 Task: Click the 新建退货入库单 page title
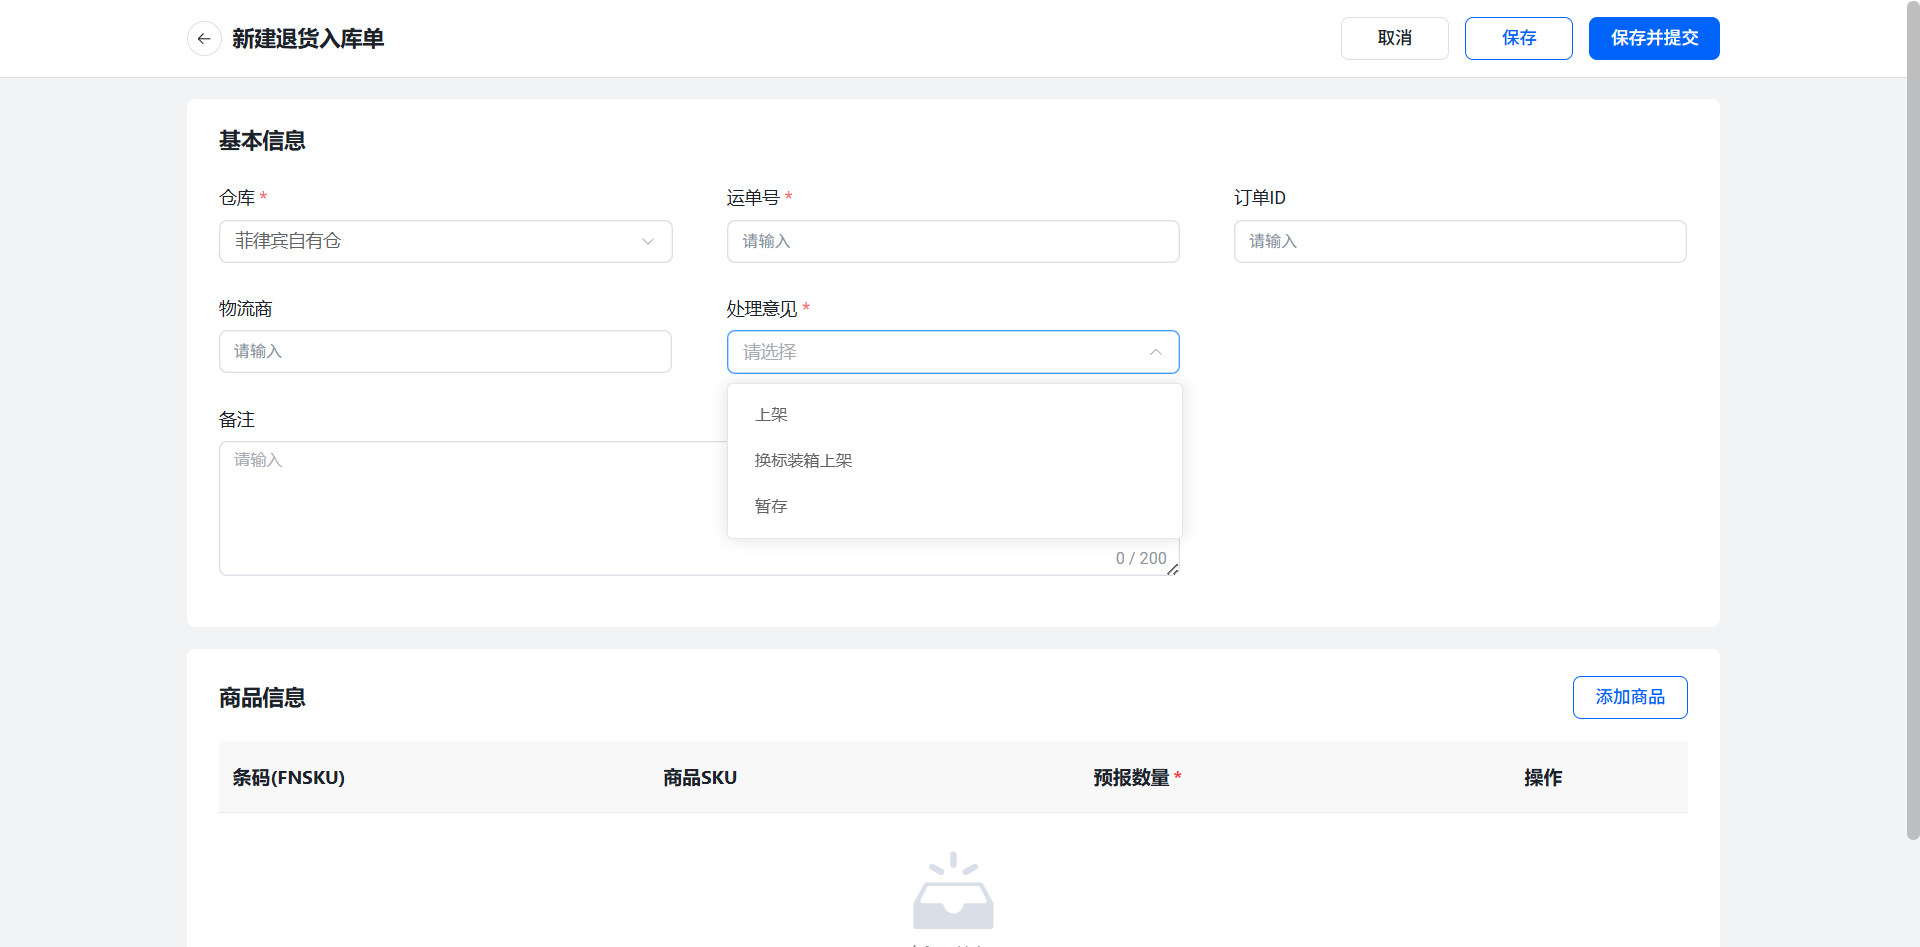pos(308,39)
